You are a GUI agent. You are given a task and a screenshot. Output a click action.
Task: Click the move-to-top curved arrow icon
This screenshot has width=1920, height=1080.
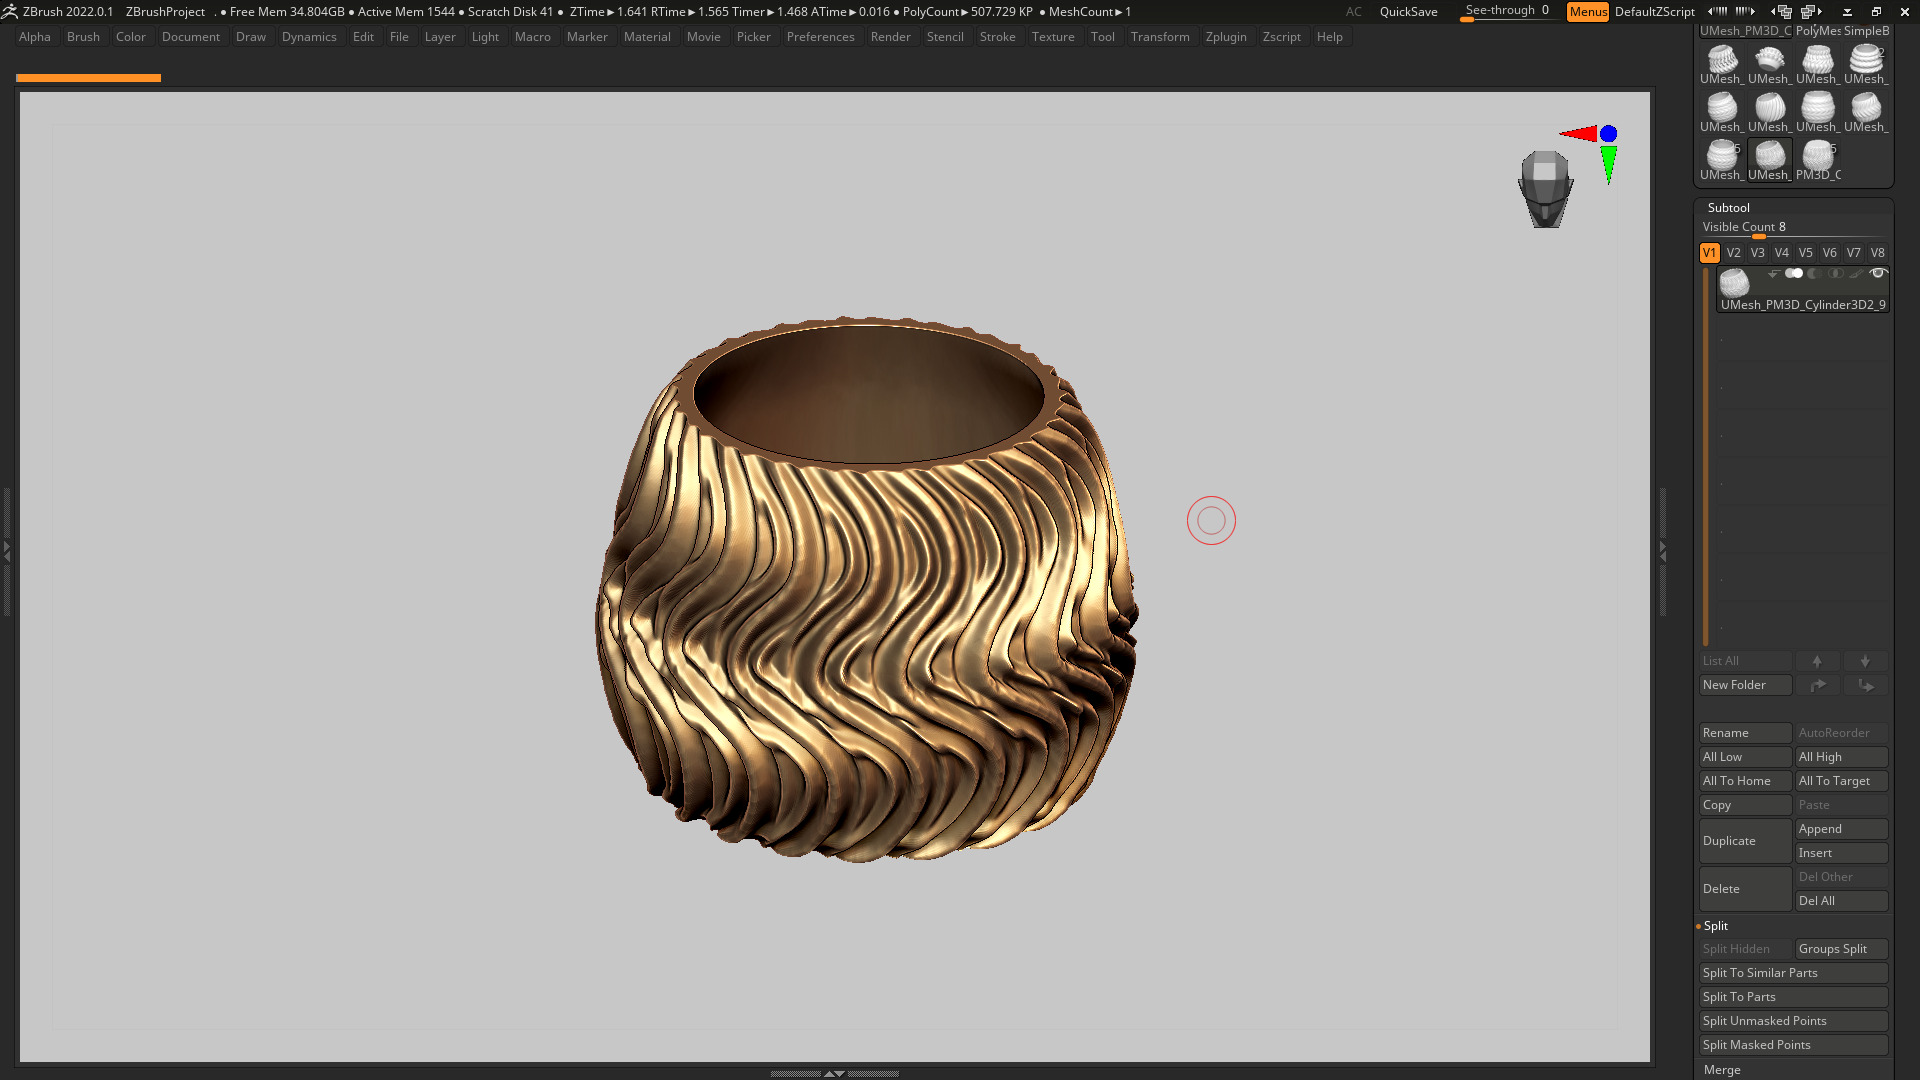coord(1817,685)
